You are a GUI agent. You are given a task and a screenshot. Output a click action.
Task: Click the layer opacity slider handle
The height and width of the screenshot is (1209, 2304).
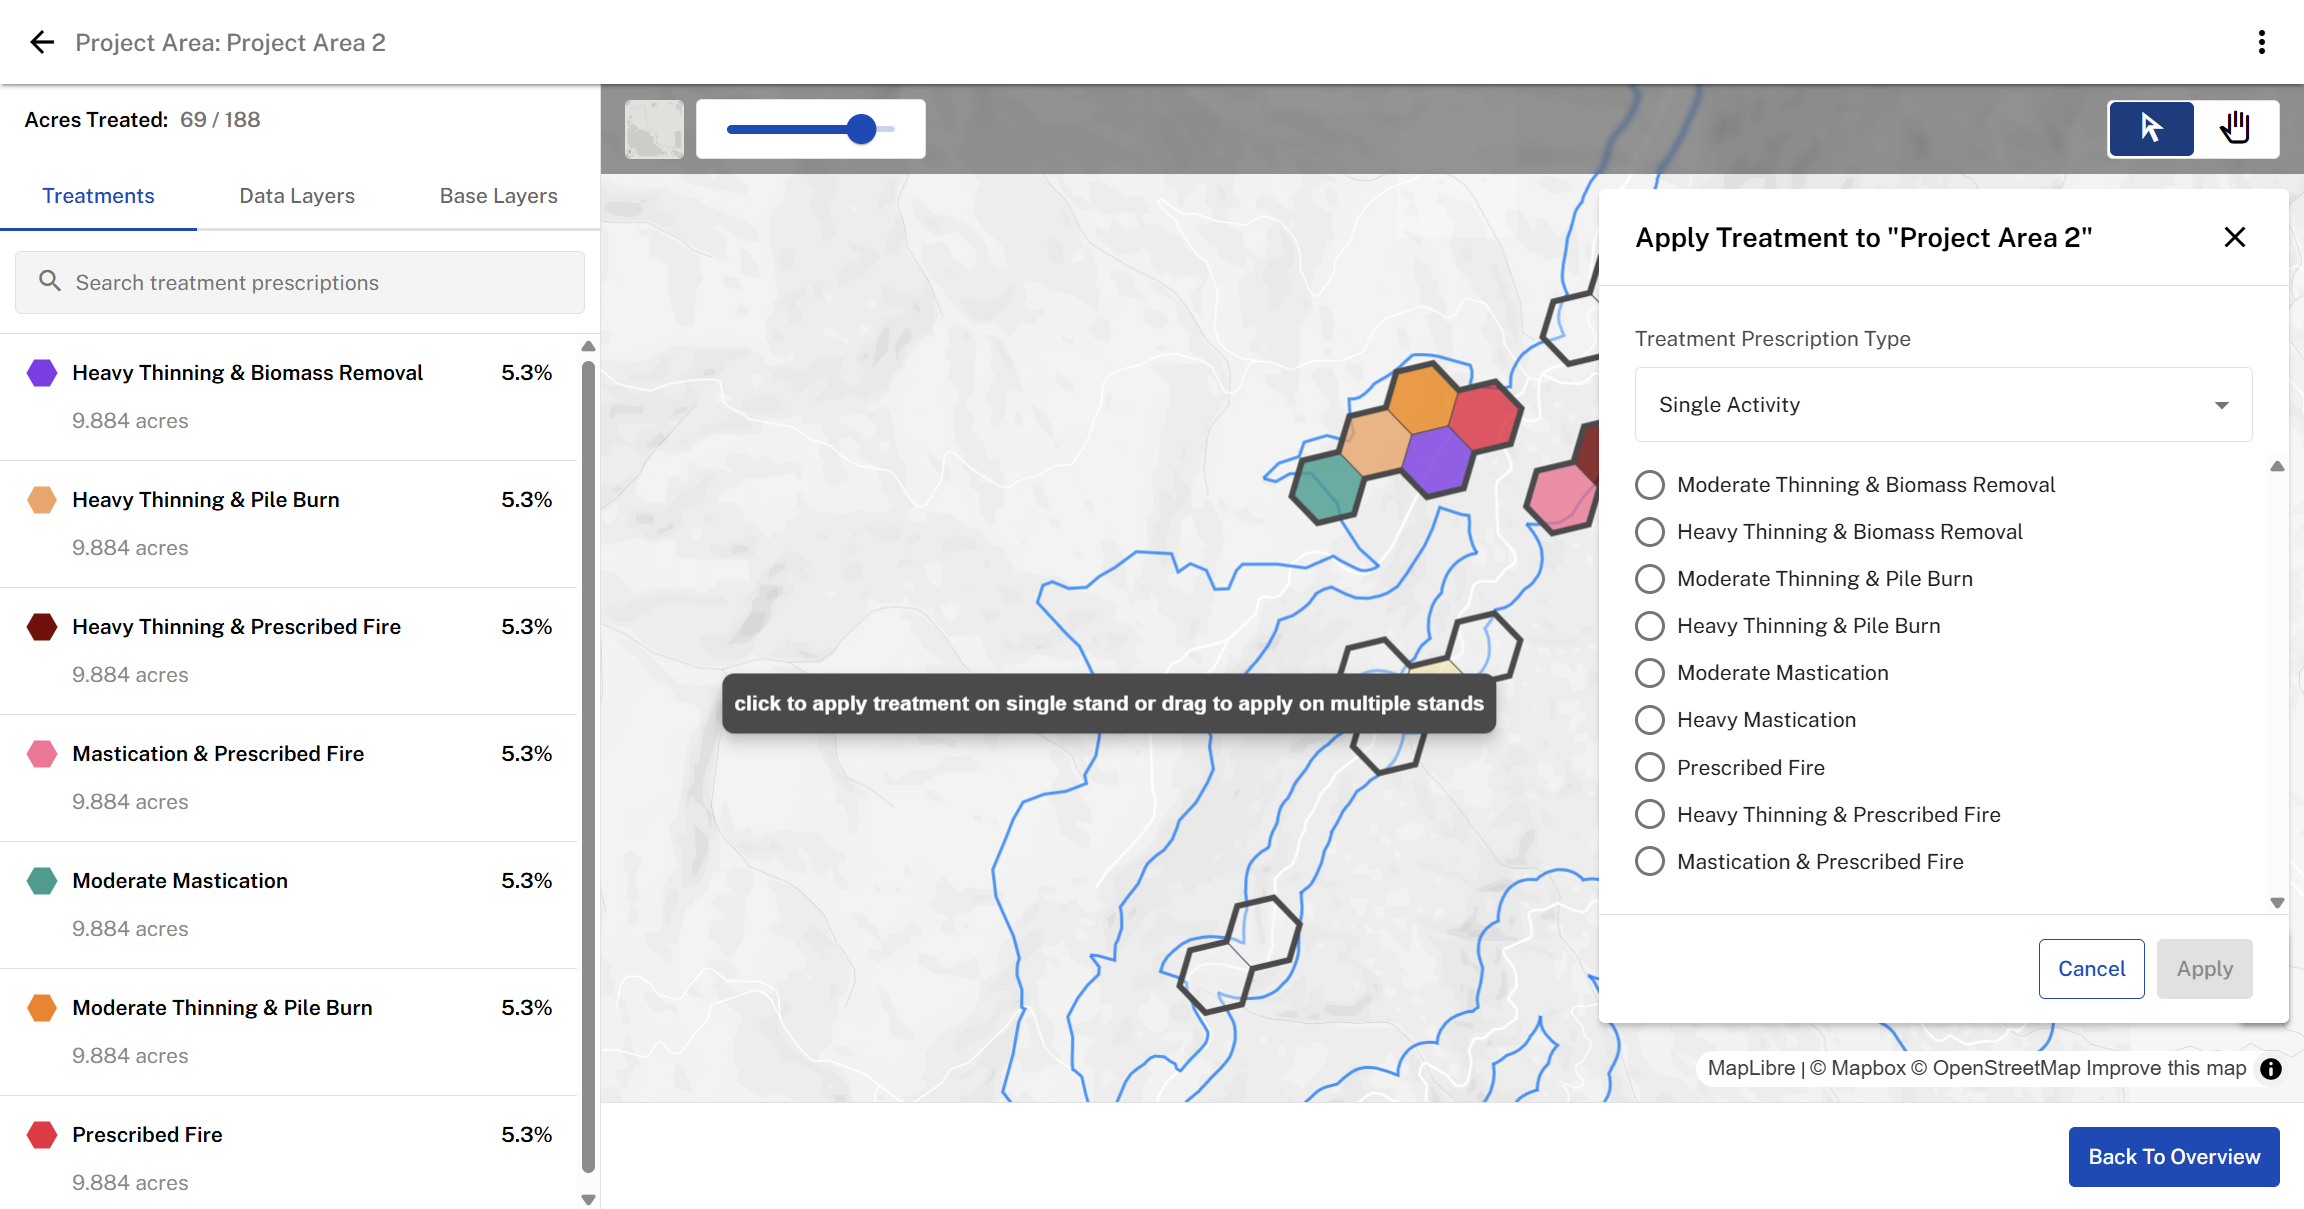pos(861,129)
